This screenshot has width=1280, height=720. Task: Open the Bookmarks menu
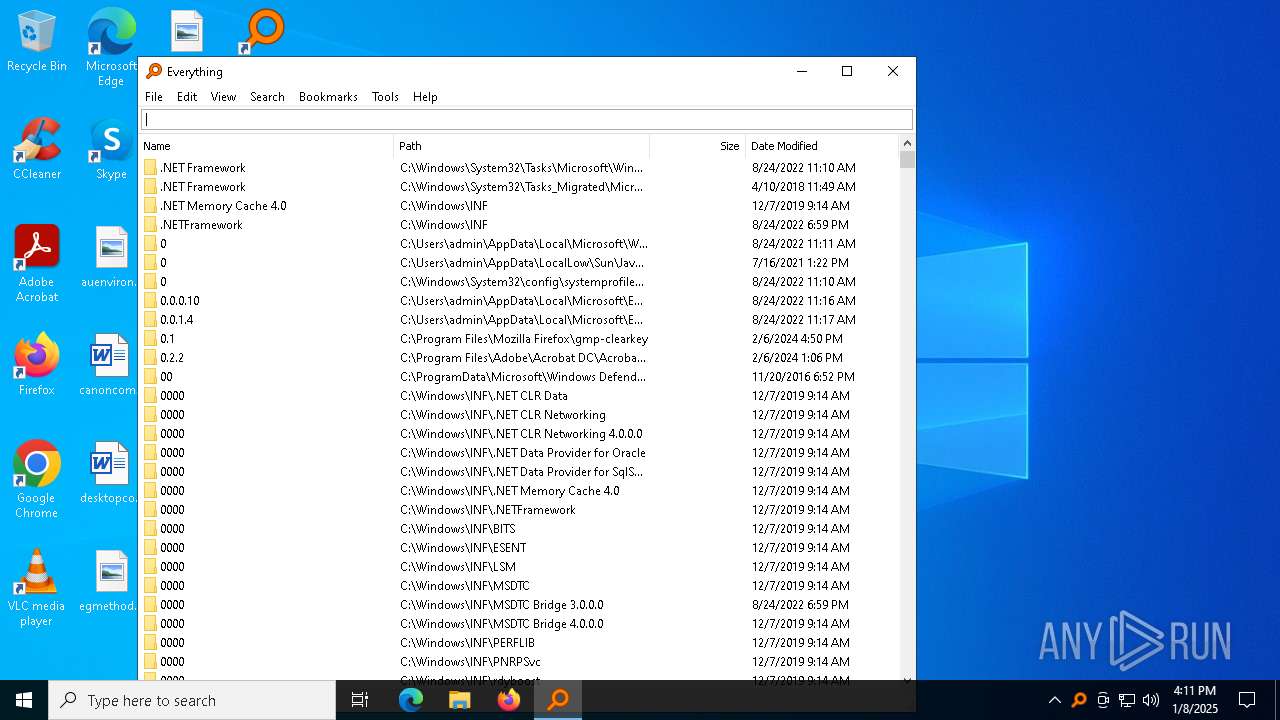tap(328, 97)
